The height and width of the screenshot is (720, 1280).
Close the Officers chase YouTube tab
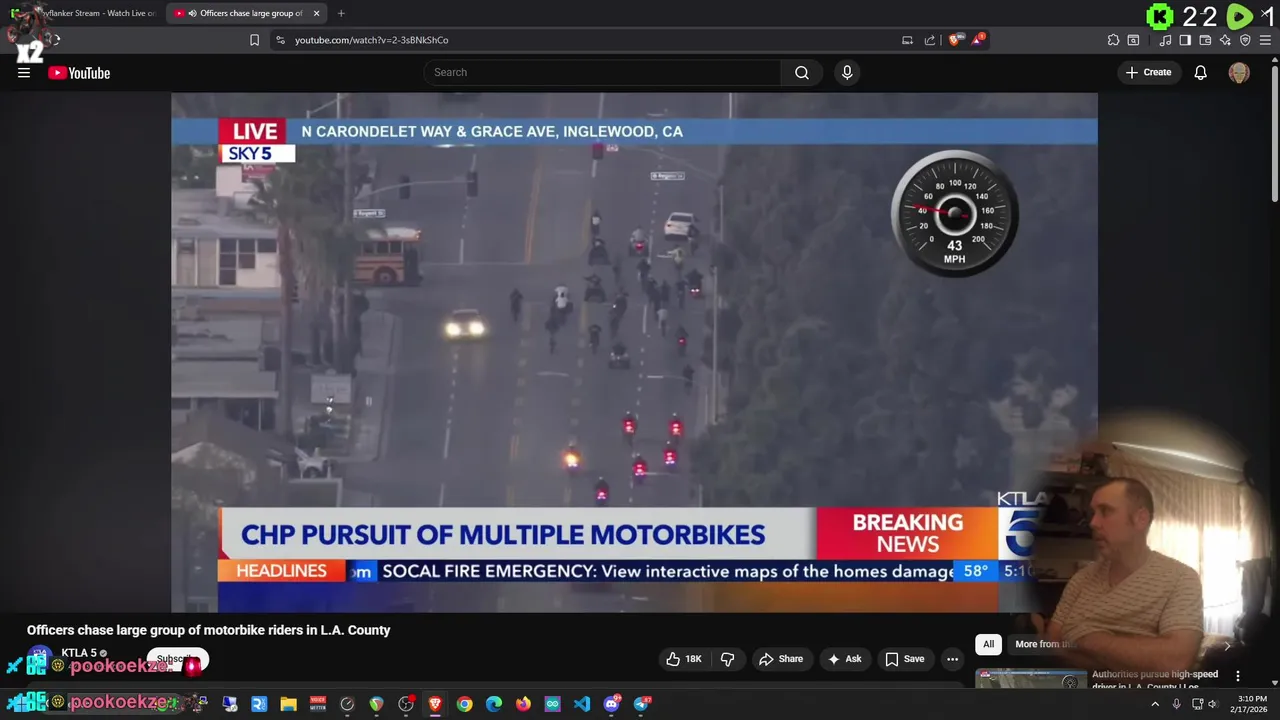coord(317,13)
